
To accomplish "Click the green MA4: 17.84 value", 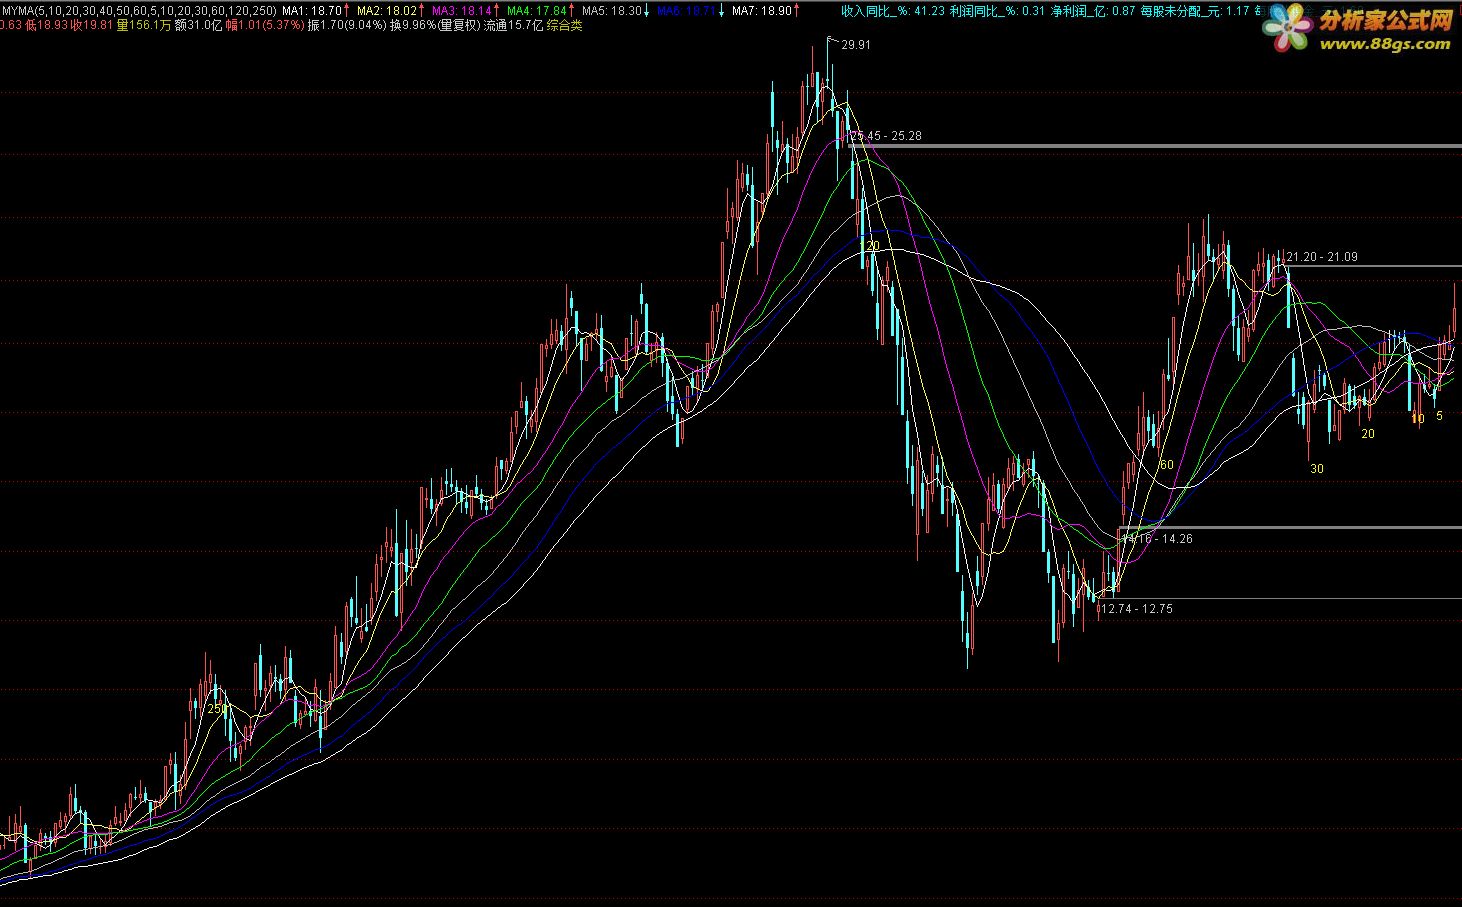I will click(537, 11).
